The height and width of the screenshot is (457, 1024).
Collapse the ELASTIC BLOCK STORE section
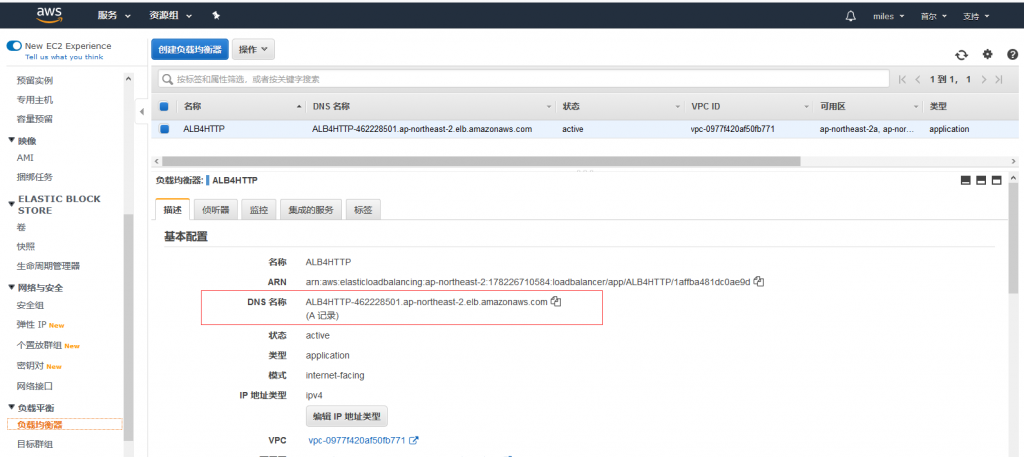[11, 204]
